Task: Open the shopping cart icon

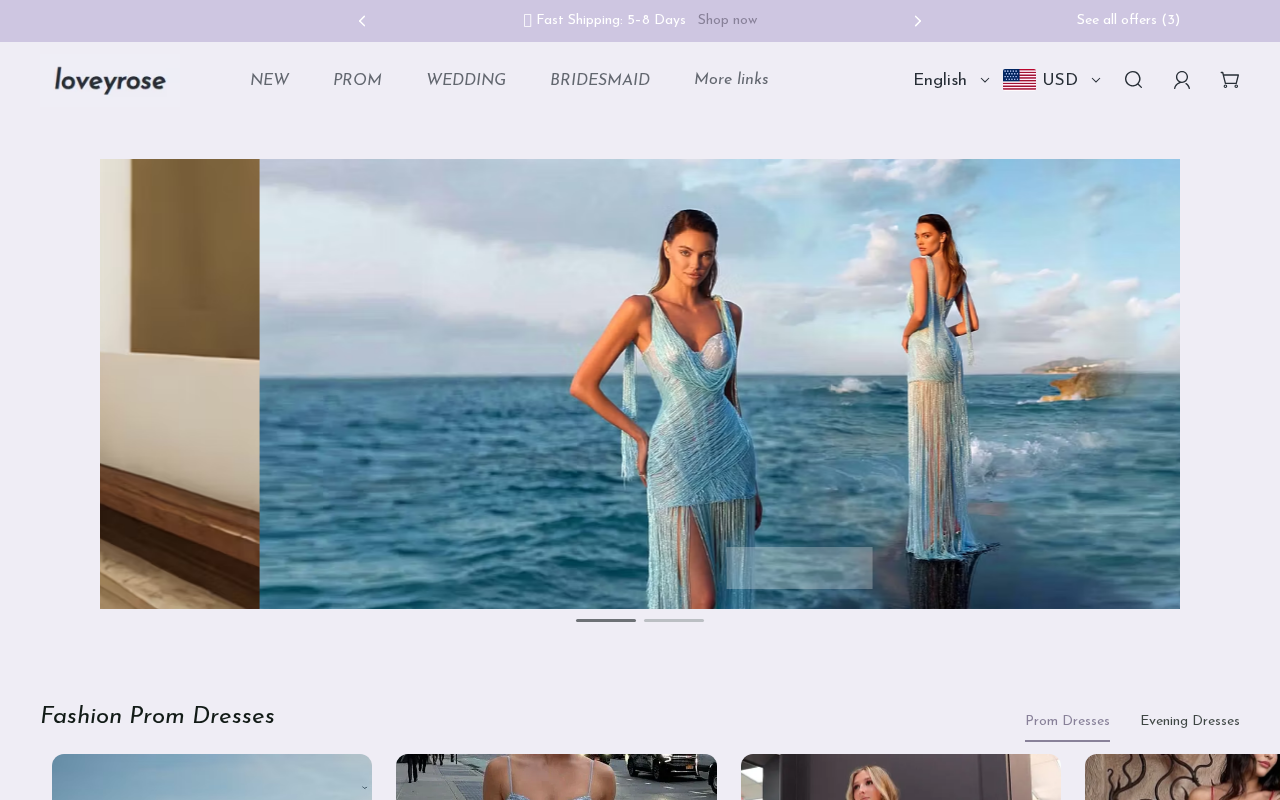Action: [1230, 80]
